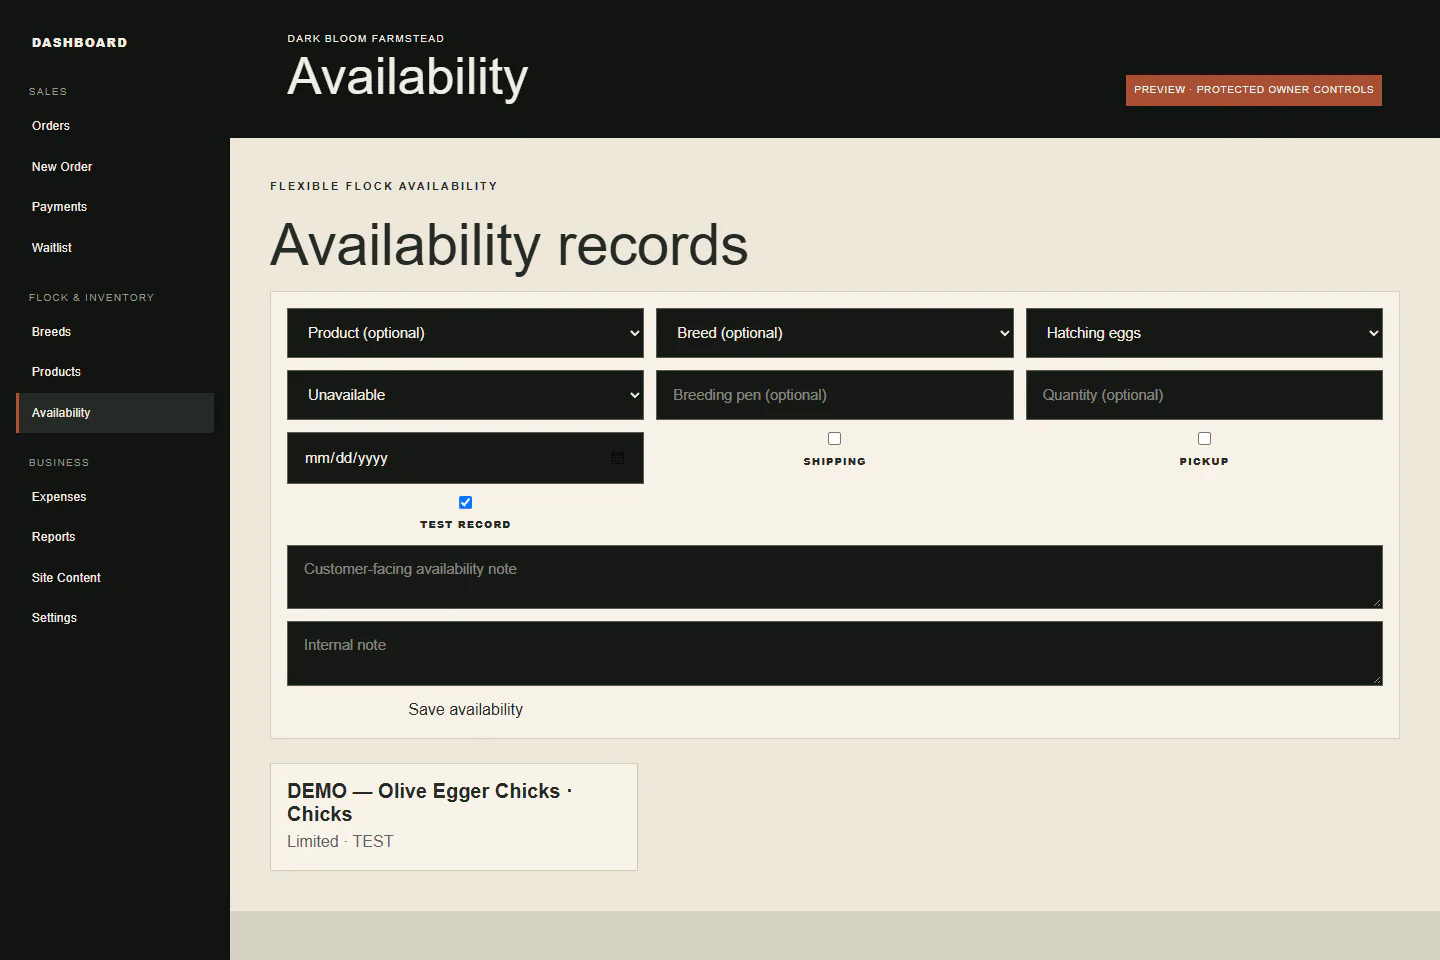The height and width of the screenshot is (960, 1440).
Task: Select Availability in sidebar
Action: pyautogui.click(x=115, y=413)
